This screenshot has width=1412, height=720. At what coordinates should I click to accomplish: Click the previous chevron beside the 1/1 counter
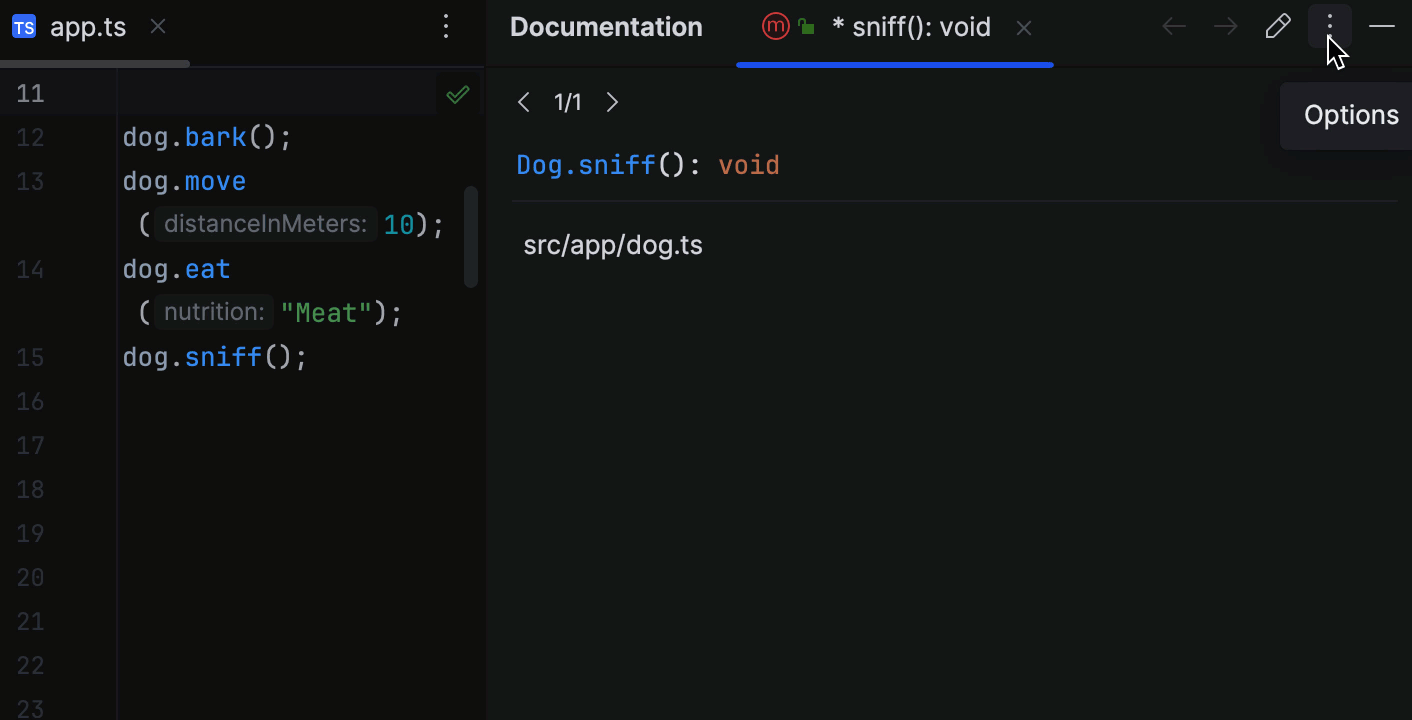click(524, 102)
